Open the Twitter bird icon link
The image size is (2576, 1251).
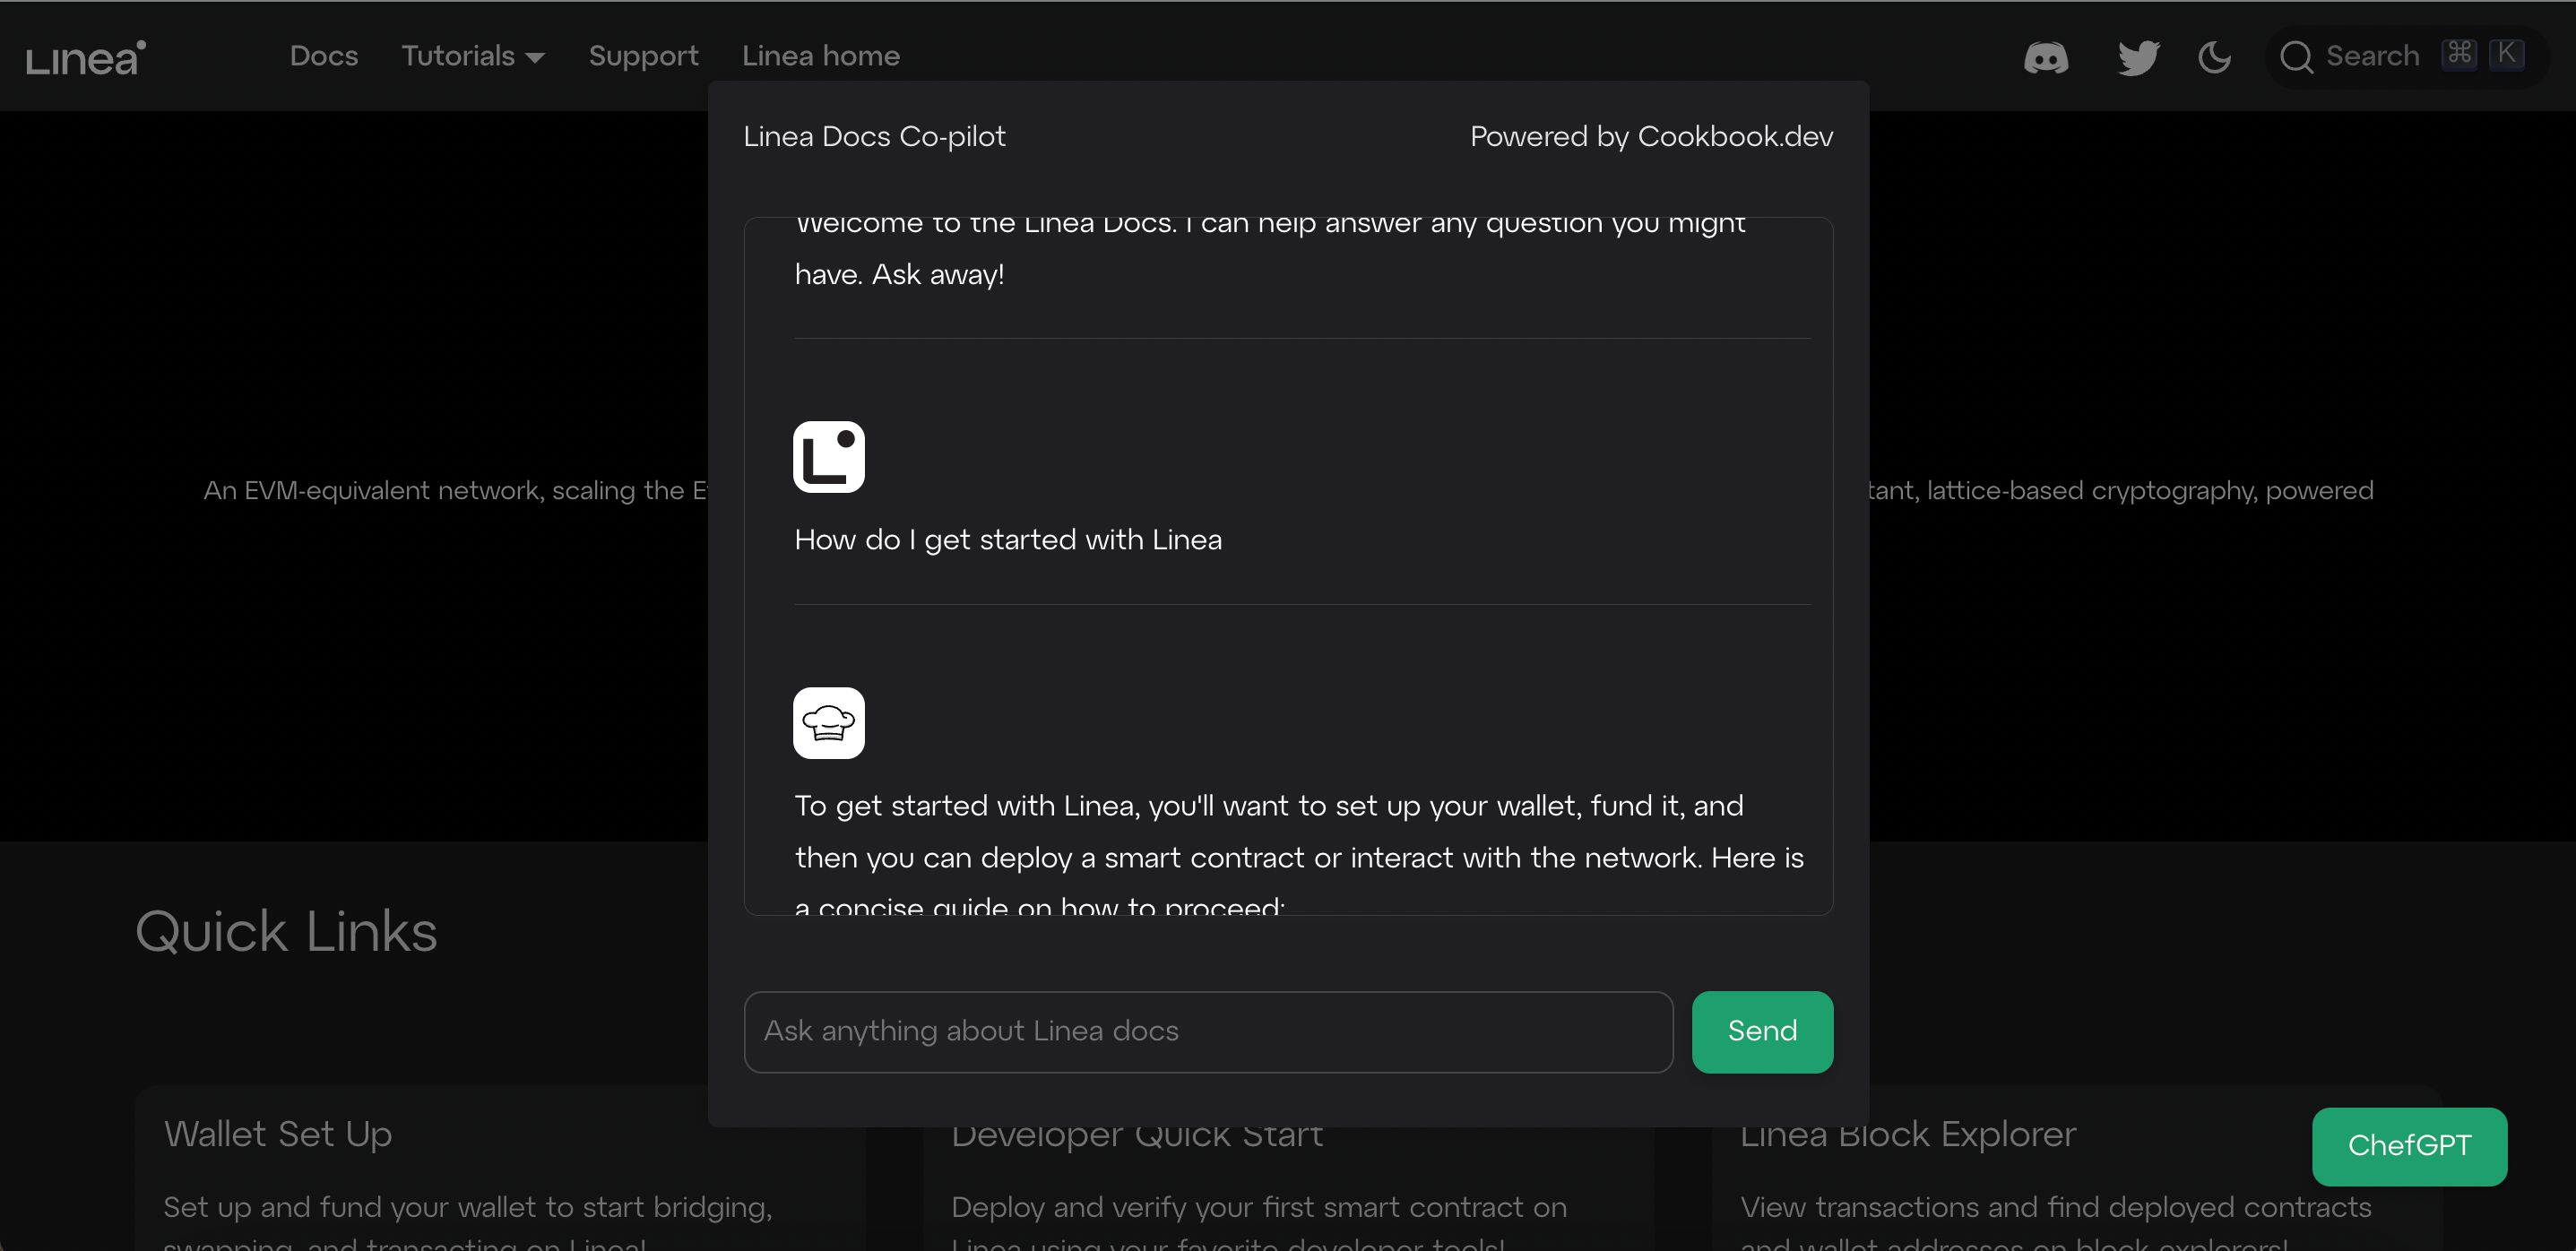(x=2139, y=57)
